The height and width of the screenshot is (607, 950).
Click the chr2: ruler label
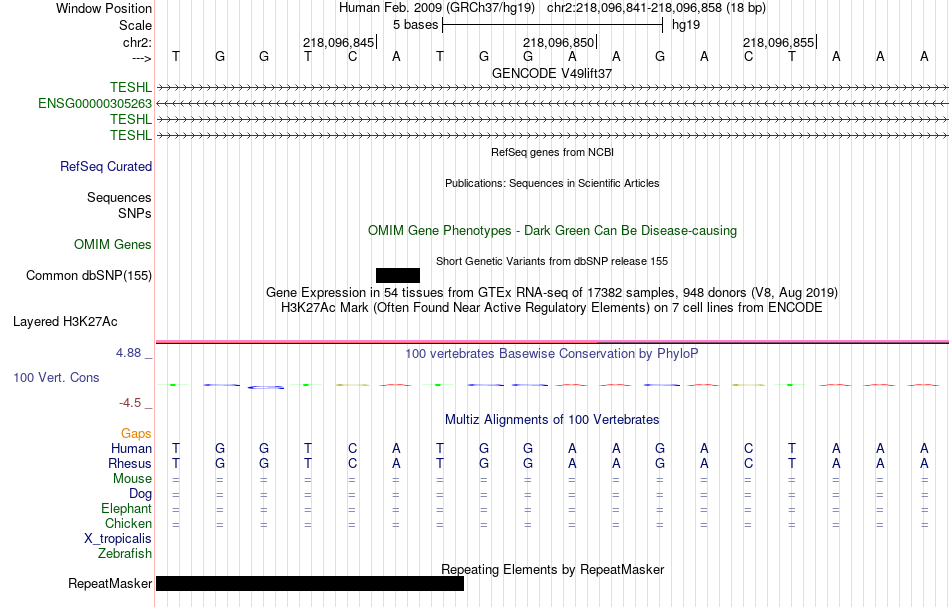tap(138, 42)
